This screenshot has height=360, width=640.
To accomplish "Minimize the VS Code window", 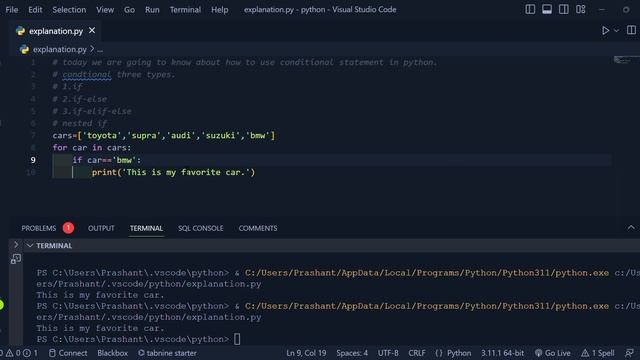I will tap(602, 9).
